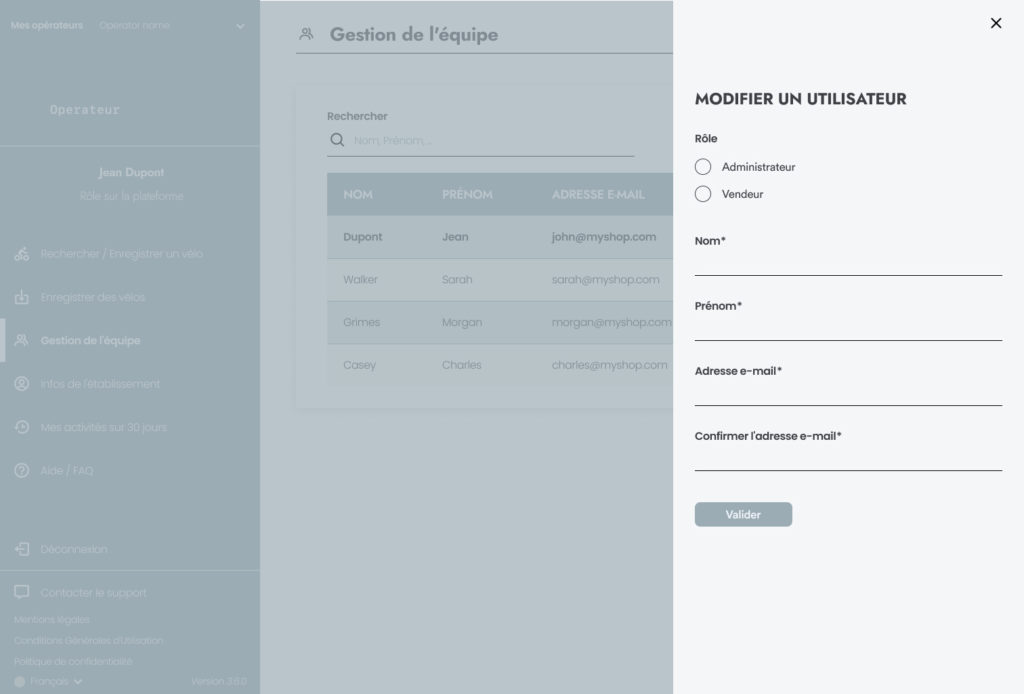This screenshot has width=1024, height=694.
Task: Select the Casey row name cell
Action: tap(359, 365)
